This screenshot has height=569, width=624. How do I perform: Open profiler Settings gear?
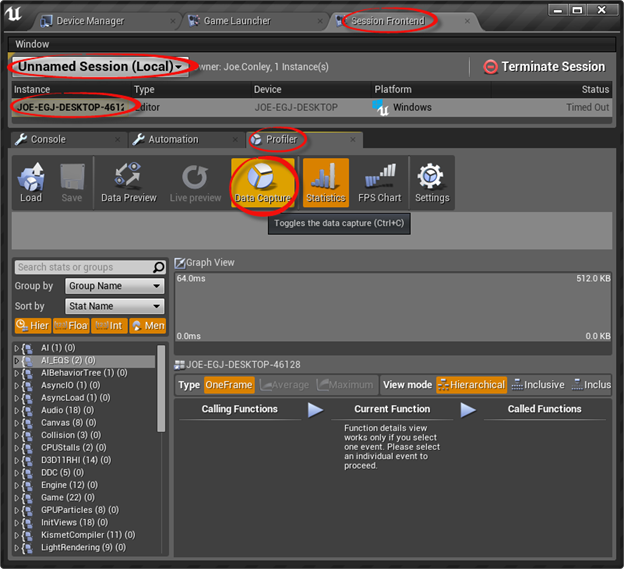point(432,182)
